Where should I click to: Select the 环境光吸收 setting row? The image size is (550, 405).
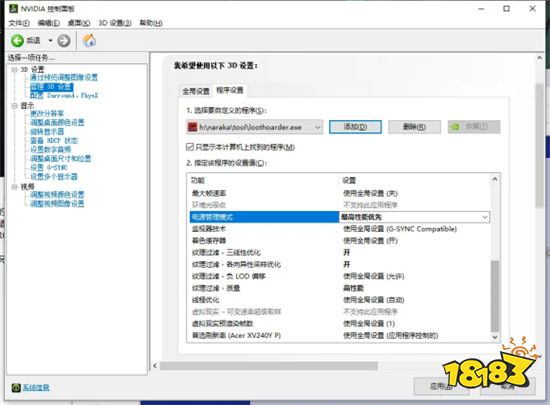pos(340,205)
